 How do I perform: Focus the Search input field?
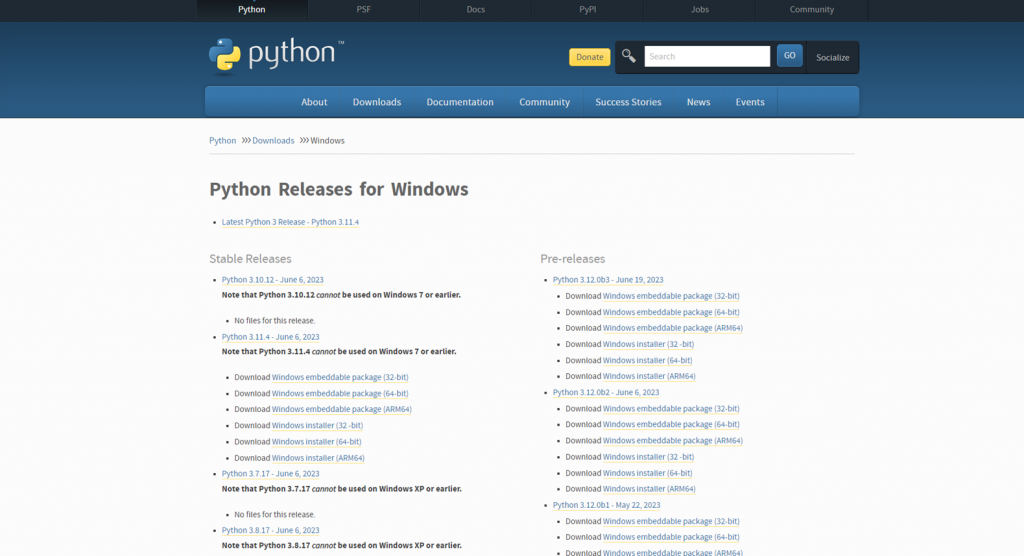(707, 56)
